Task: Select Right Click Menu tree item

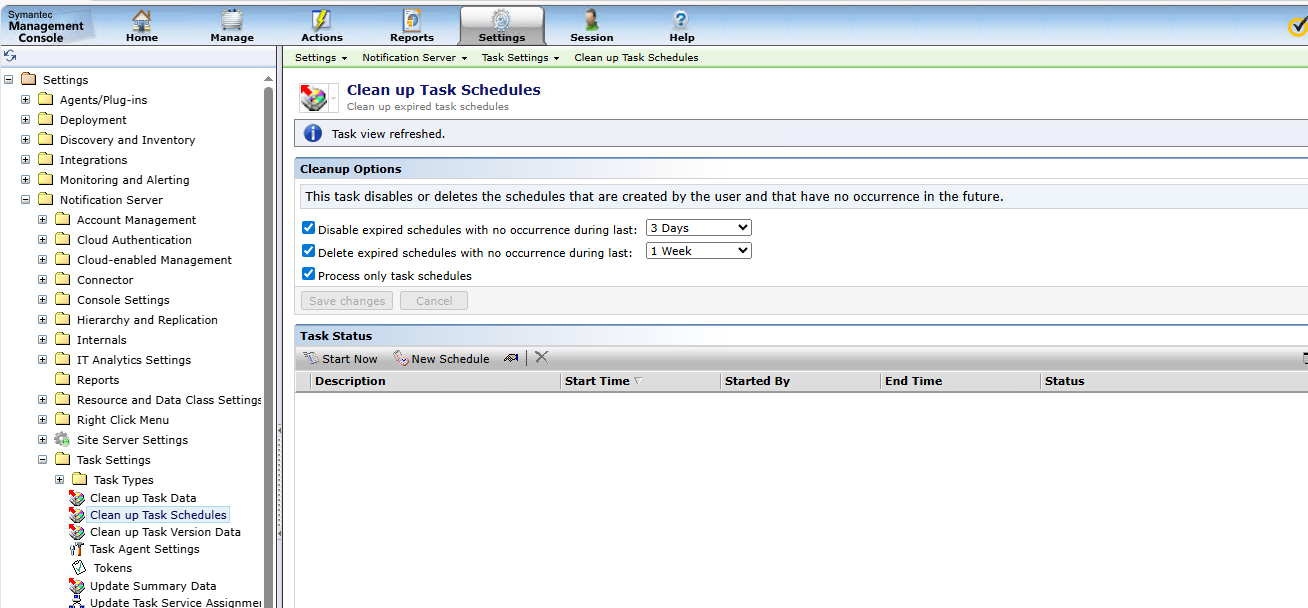Action: 123,420
